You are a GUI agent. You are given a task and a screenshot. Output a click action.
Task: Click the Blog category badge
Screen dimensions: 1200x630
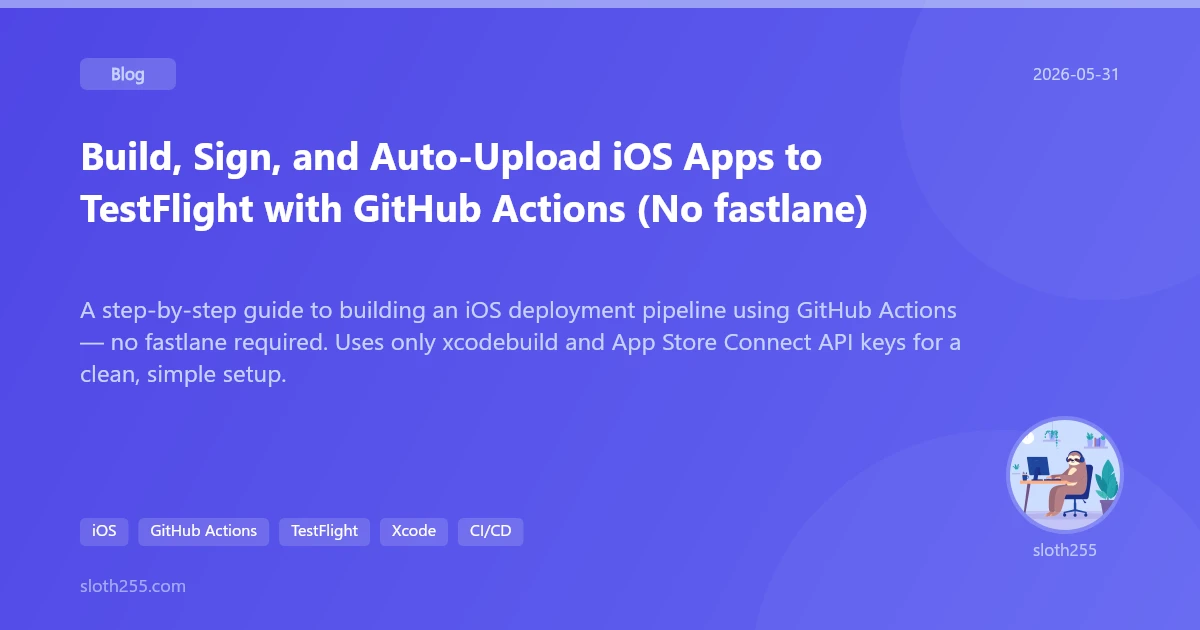pos(128,74)
